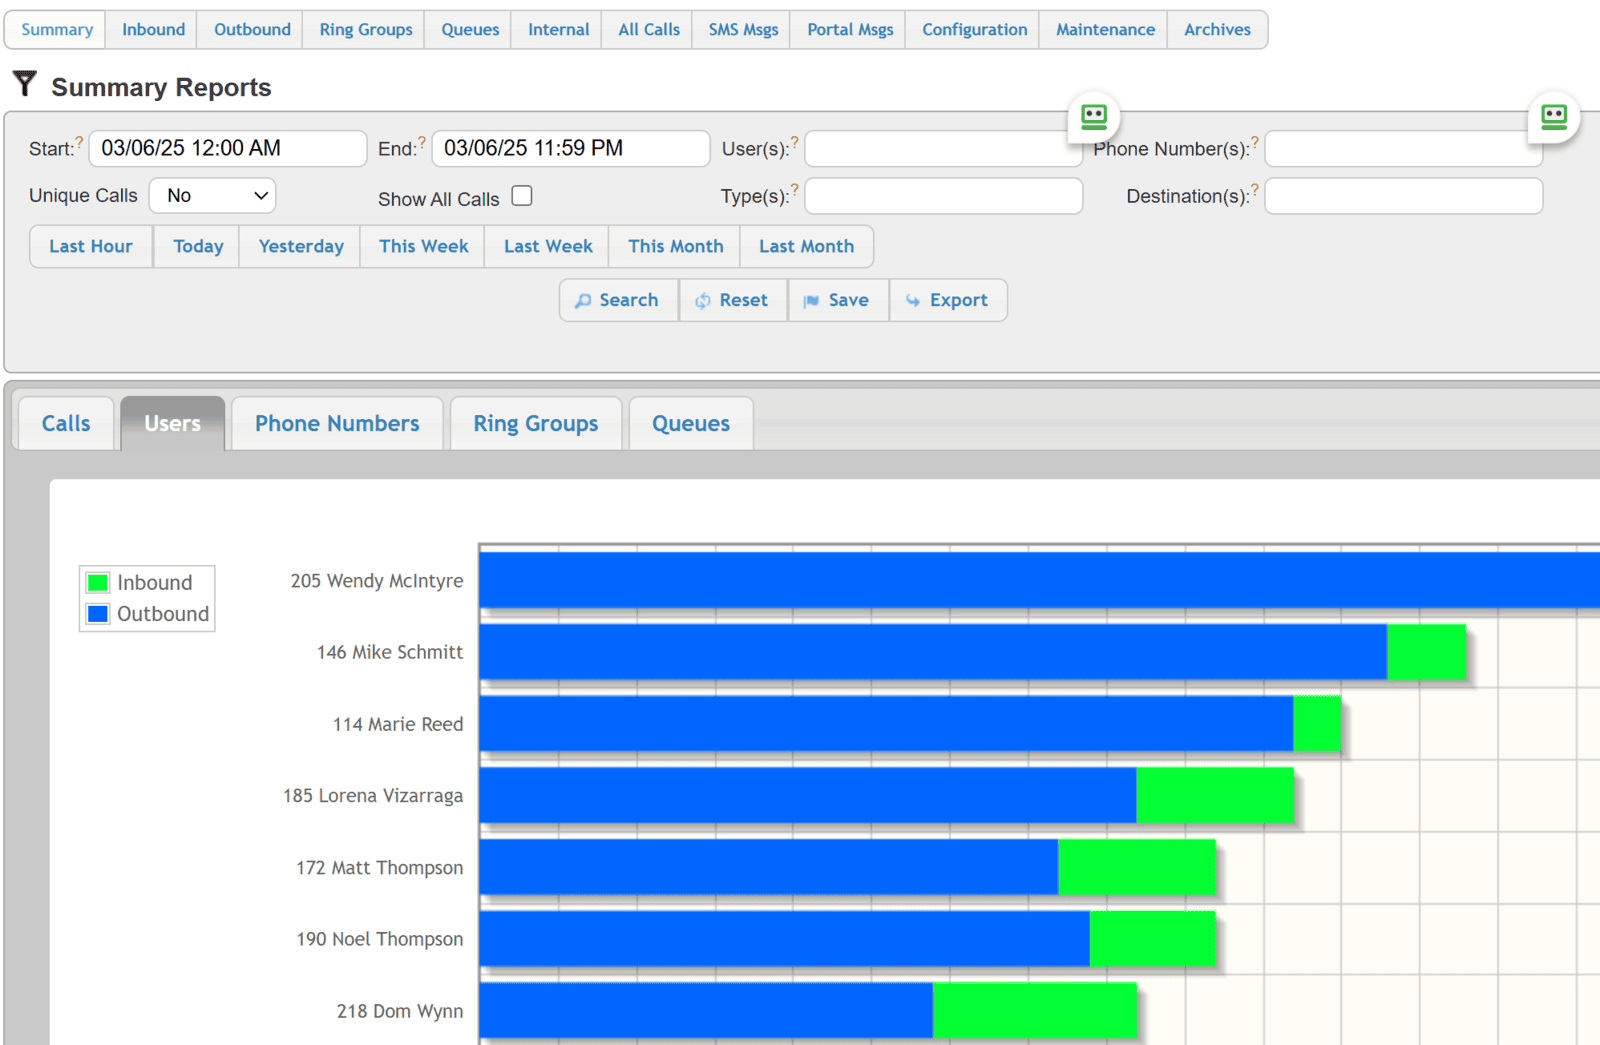1600x1045 pixels.
Task: Focus the End date field
Action: point(571,149)
